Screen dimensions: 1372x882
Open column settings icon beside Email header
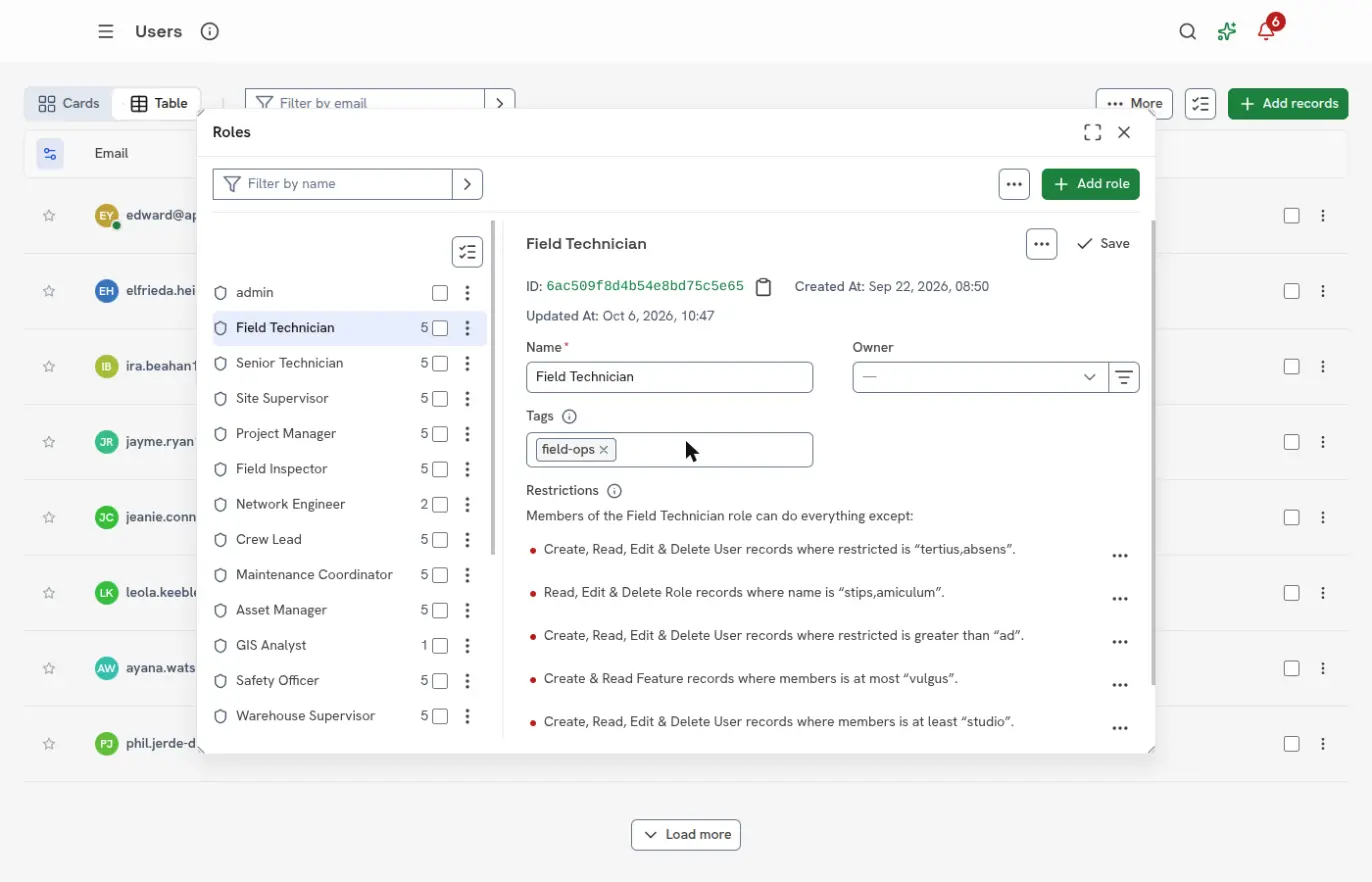[x=49, y=153]
